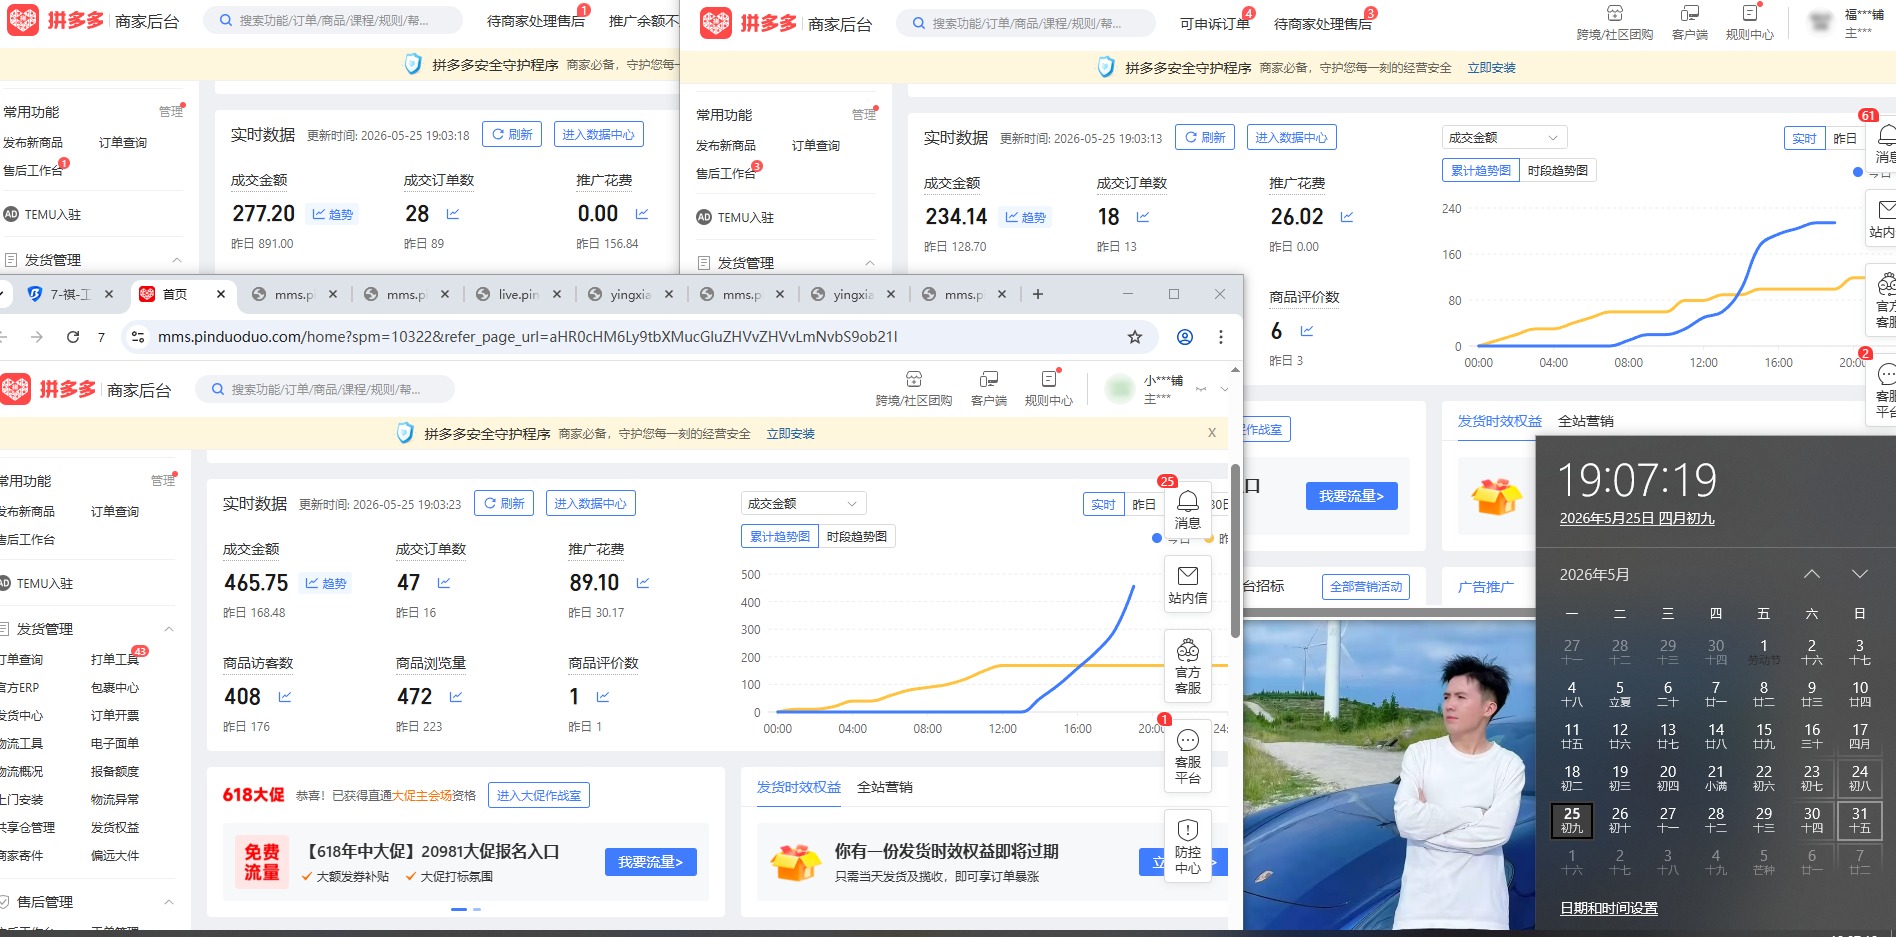Collapse 发货管理 section in top-right window

[x=870, y=263]
